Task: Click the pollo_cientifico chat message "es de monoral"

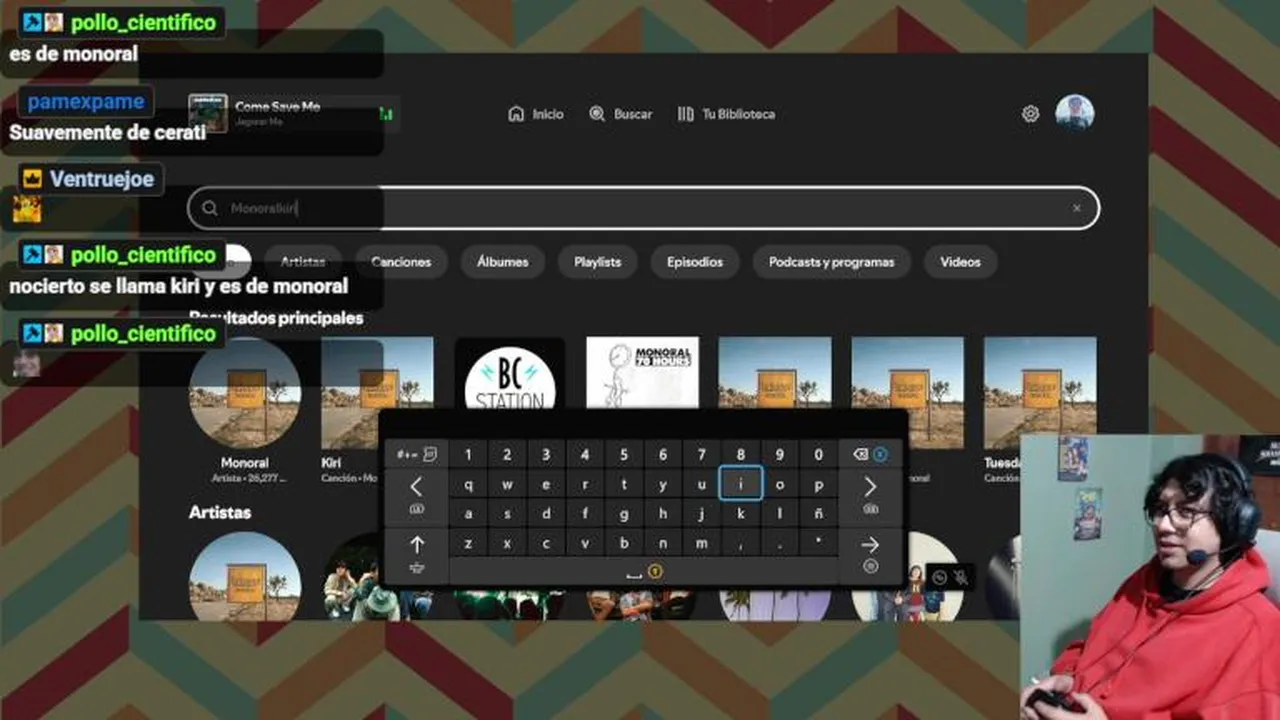Action: pos(74,54)
